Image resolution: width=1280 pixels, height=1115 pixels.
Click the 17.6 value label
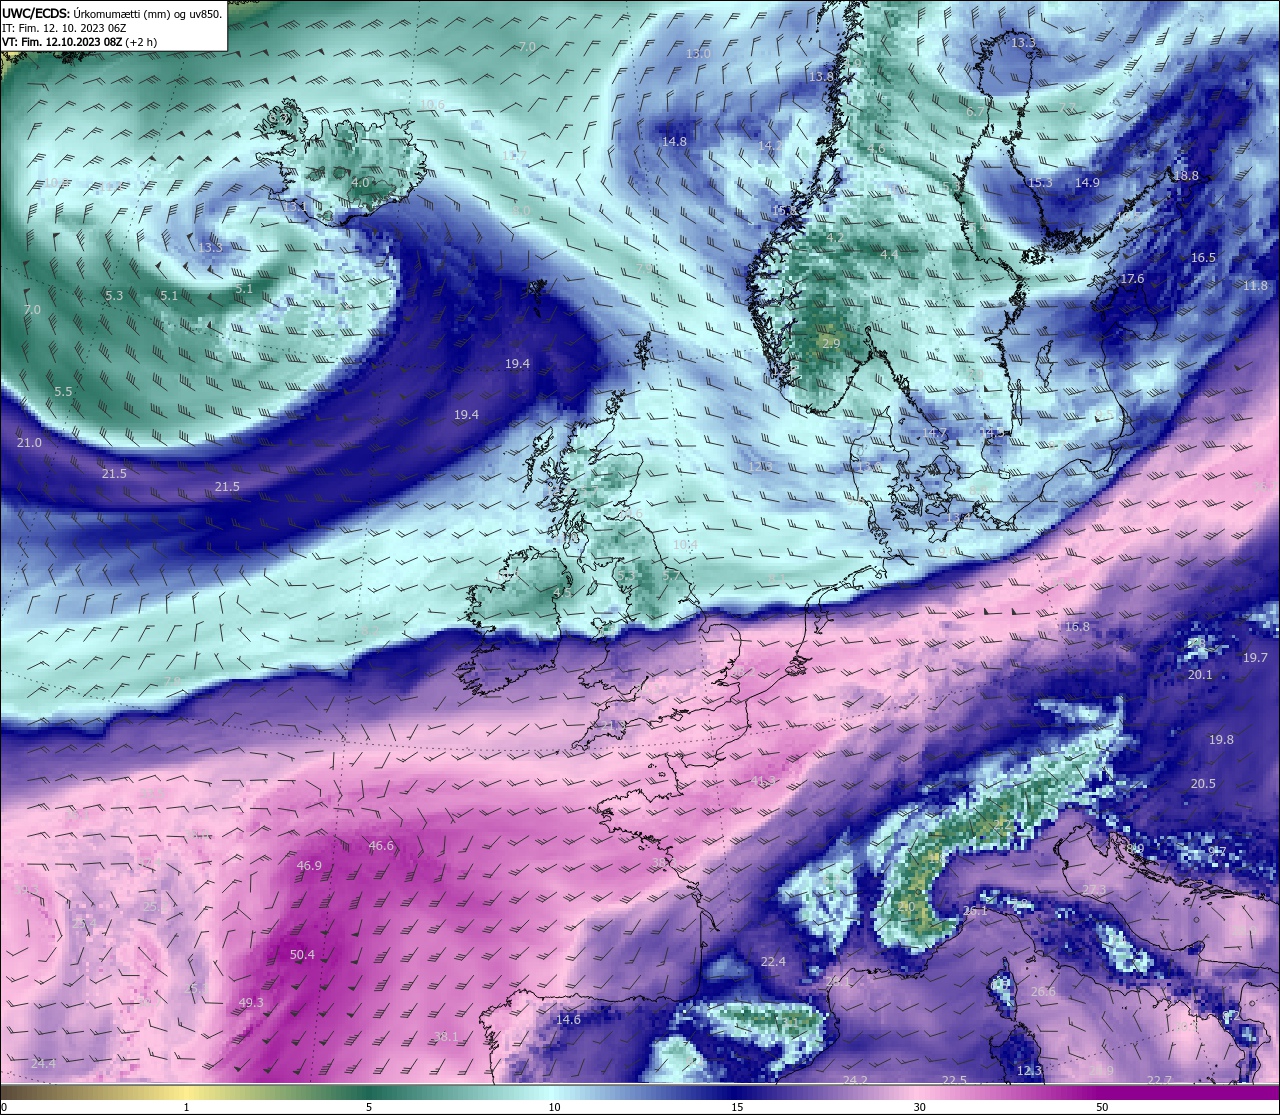(x=1132, y=279)
